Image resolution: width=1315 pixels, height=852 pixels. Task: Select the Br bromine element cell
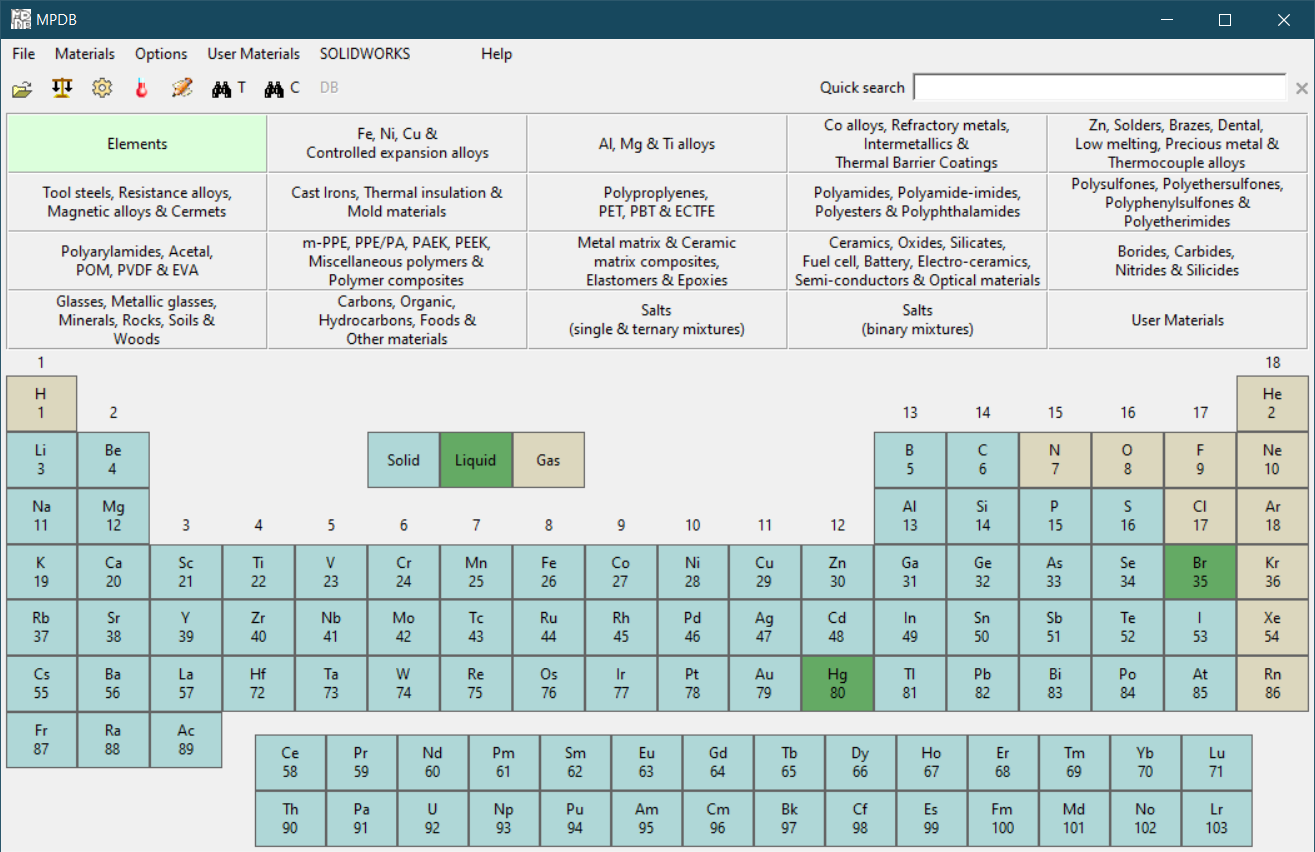coord(1200,572)
